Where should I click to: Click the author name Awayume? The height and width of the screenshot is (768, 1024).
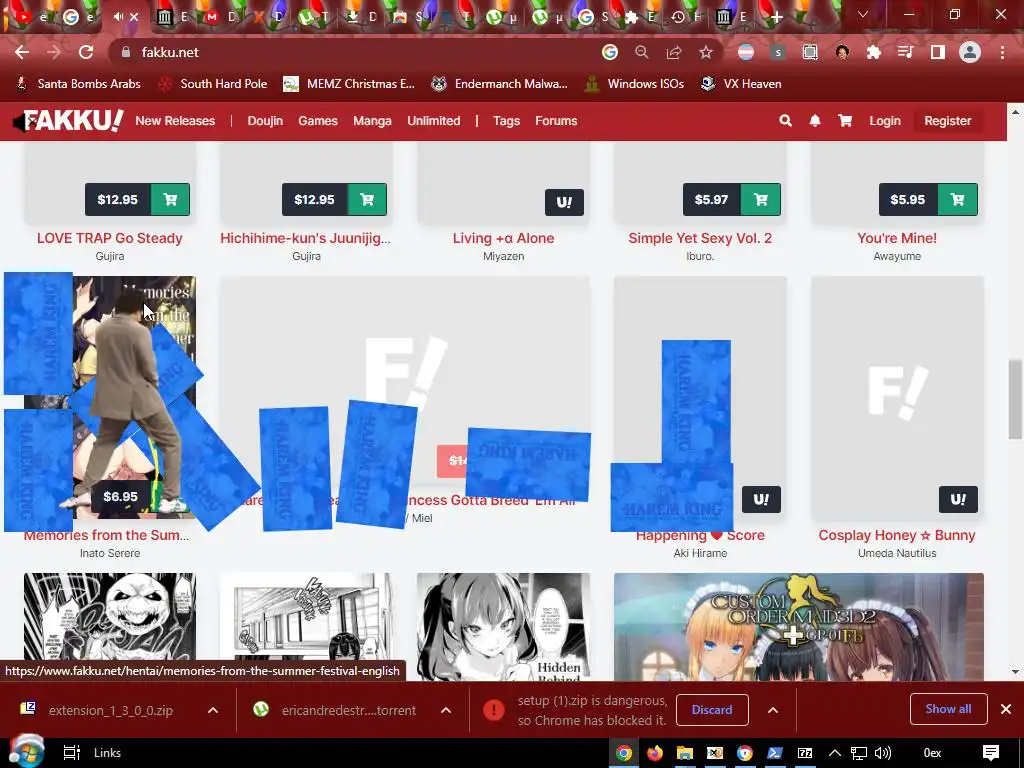pyautogui.click(x=897, y=256)
